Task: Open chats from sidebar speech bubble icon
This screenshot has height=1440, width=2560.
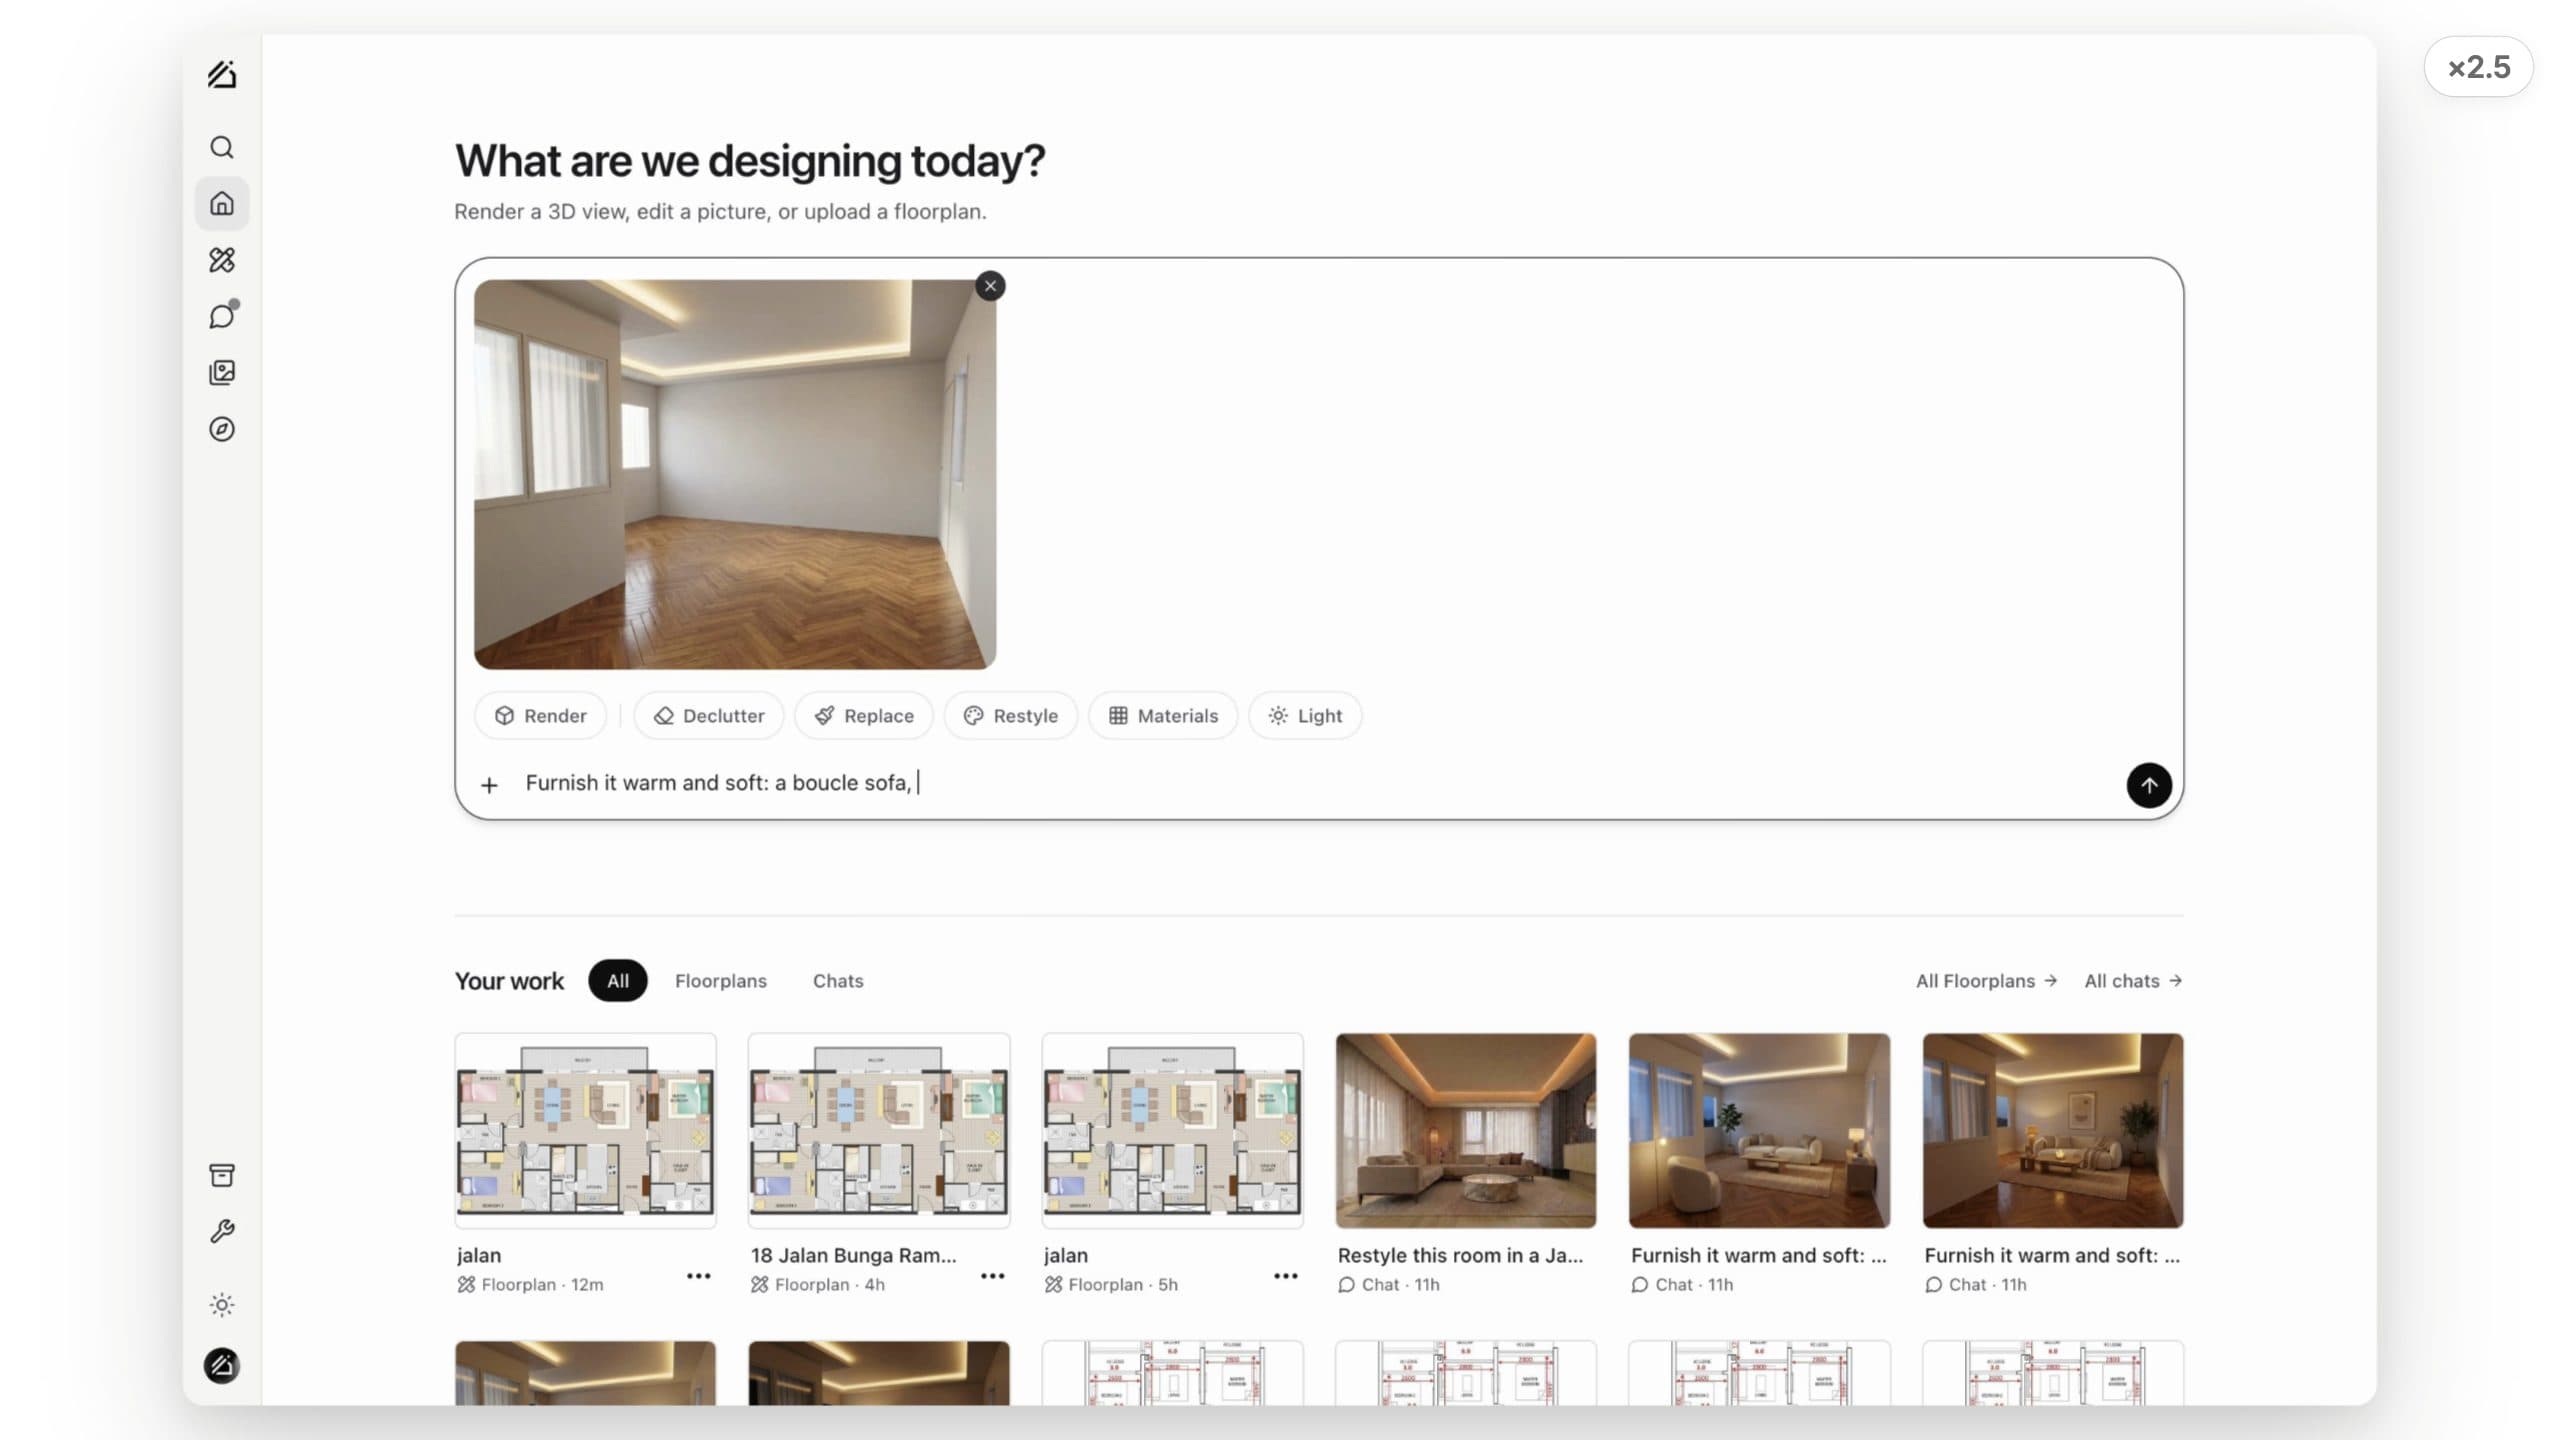Action: click(x=222, y=316)
